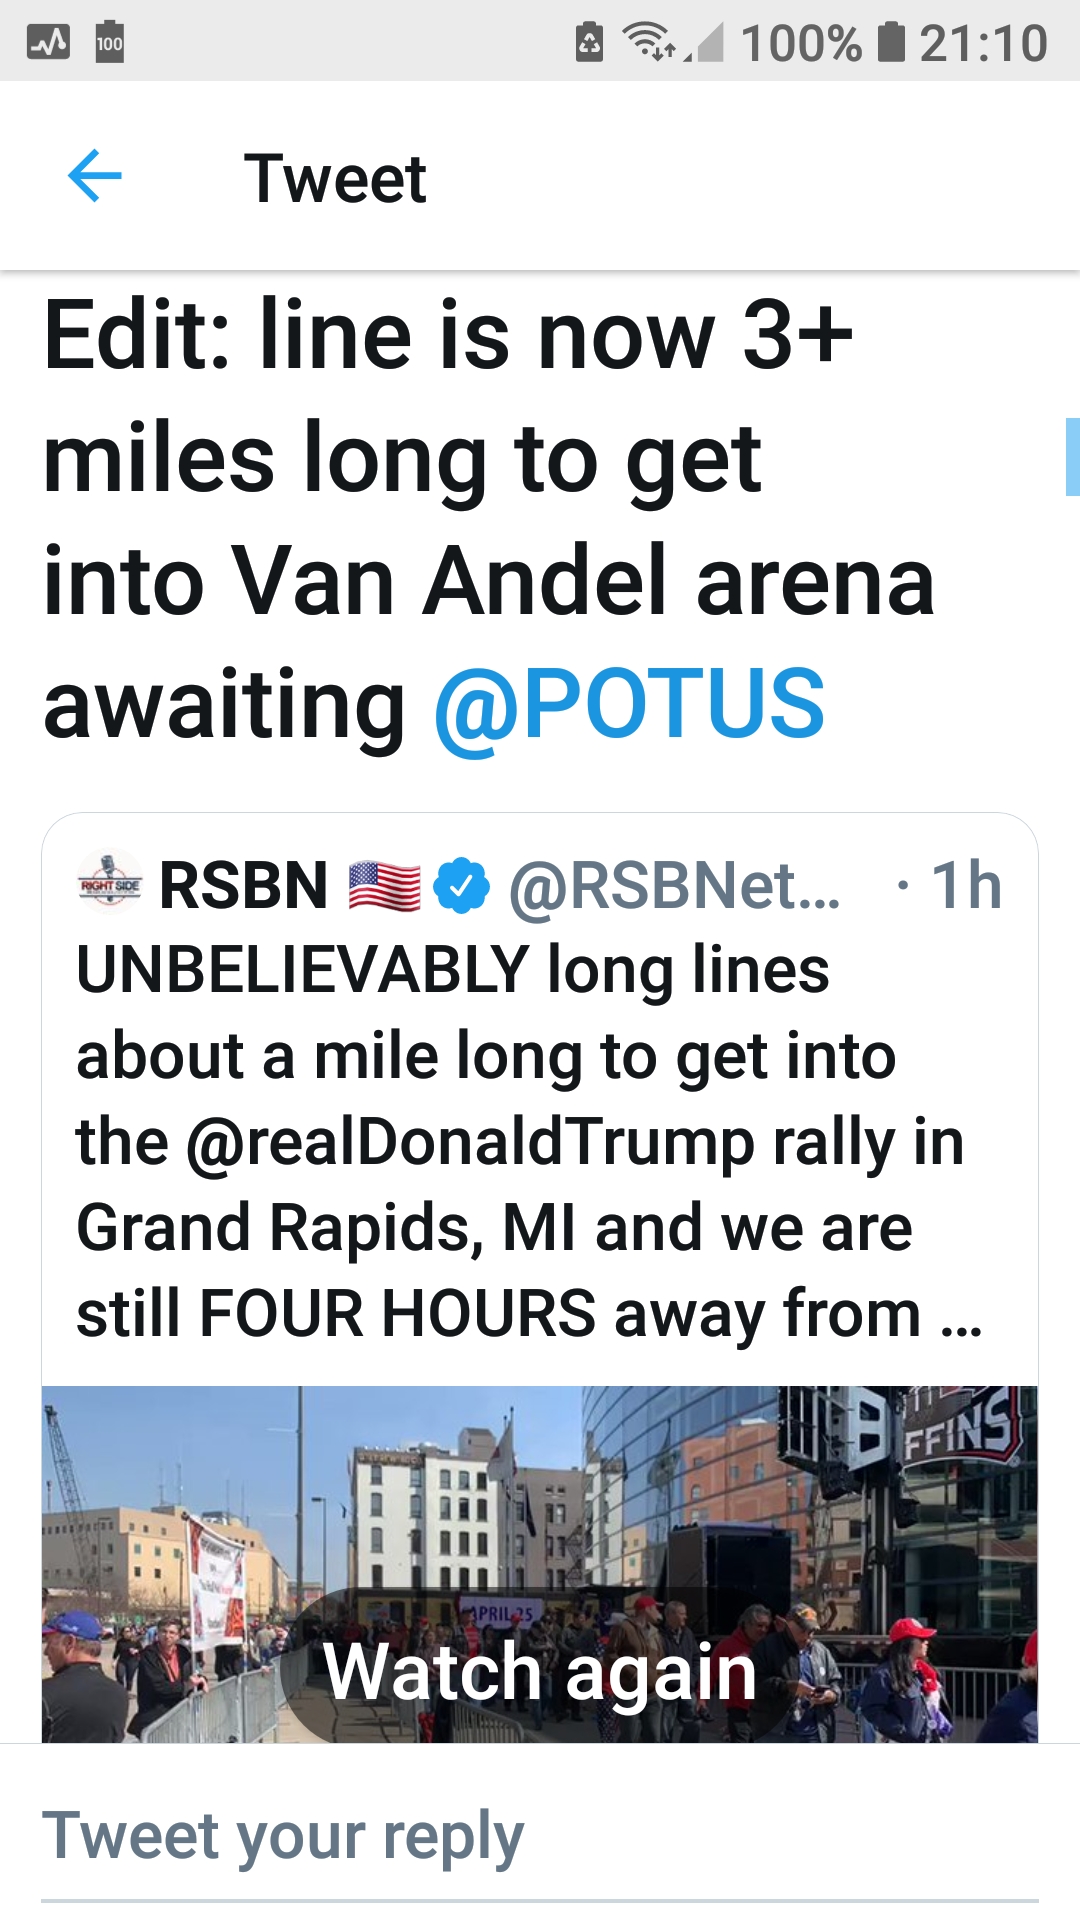Open the @POTUS mention link
The image size is (1080, 1920).
tap(629, 705)
